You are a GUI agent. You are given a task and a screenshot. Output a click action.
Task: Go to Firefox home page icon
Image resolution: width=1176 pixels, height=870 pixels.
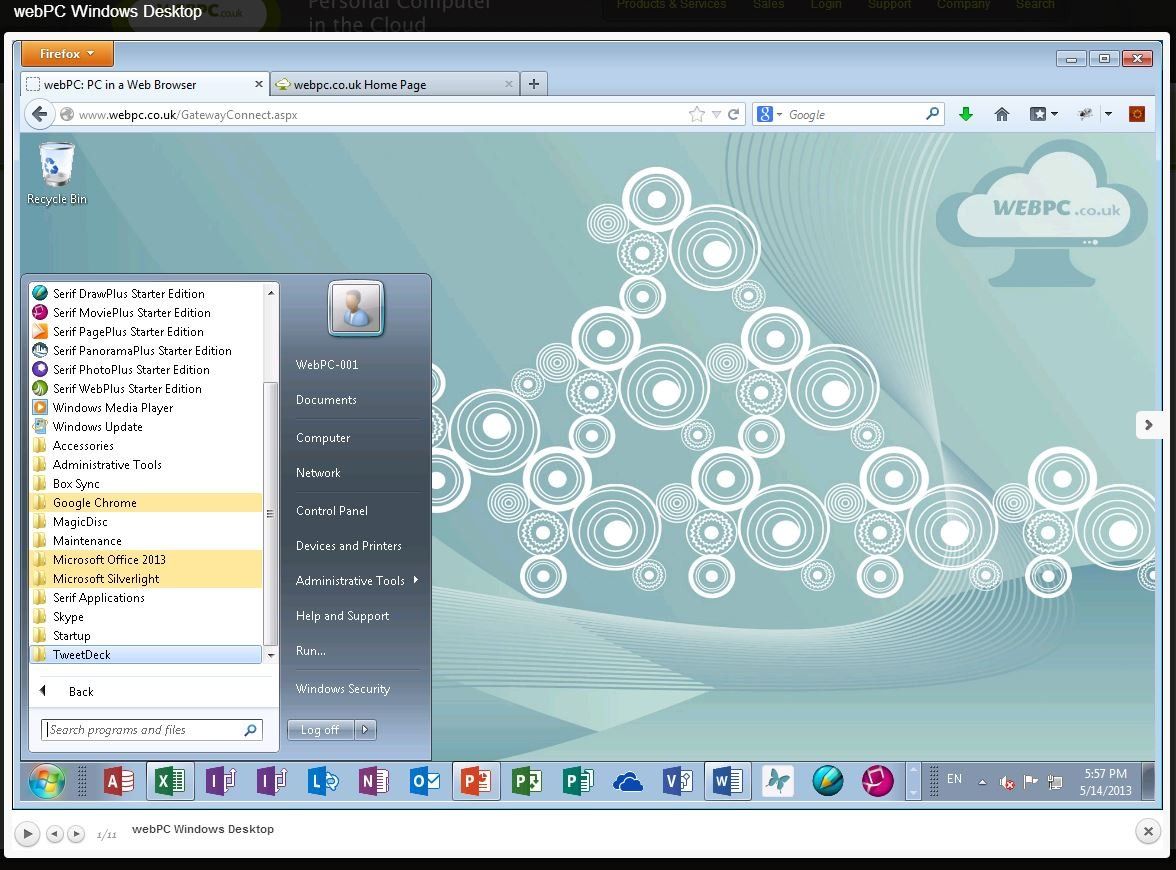1001,114
